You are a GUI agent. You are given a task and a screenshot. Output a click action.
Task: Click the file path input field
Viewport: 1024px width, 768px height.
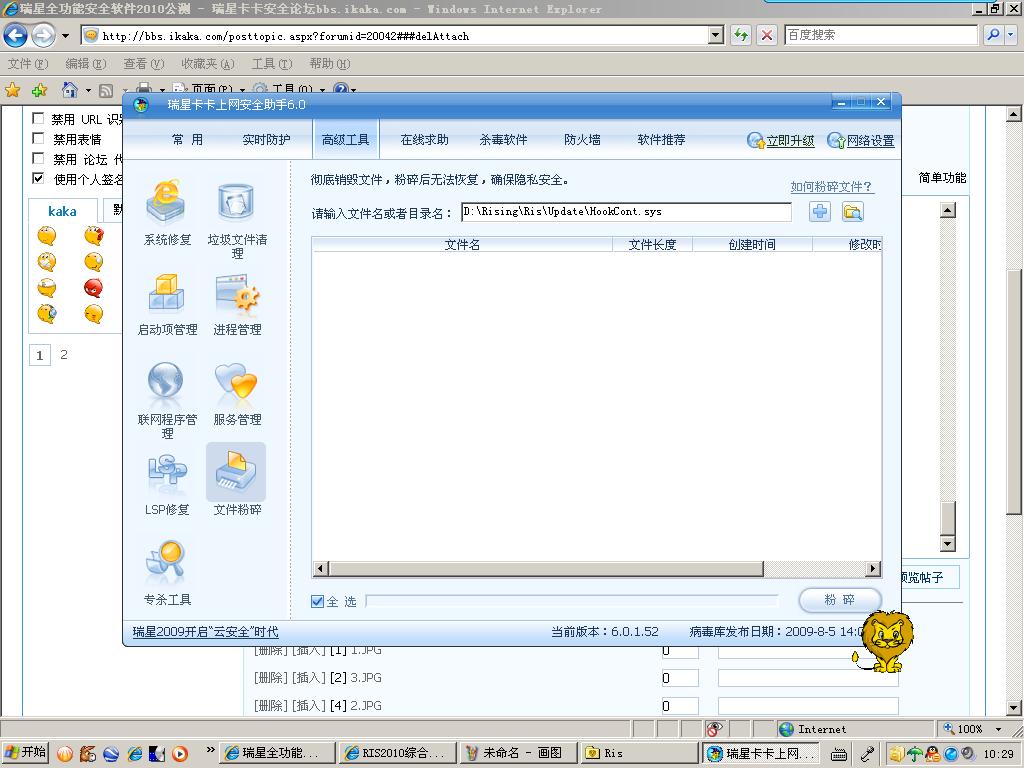click(626, 212)
